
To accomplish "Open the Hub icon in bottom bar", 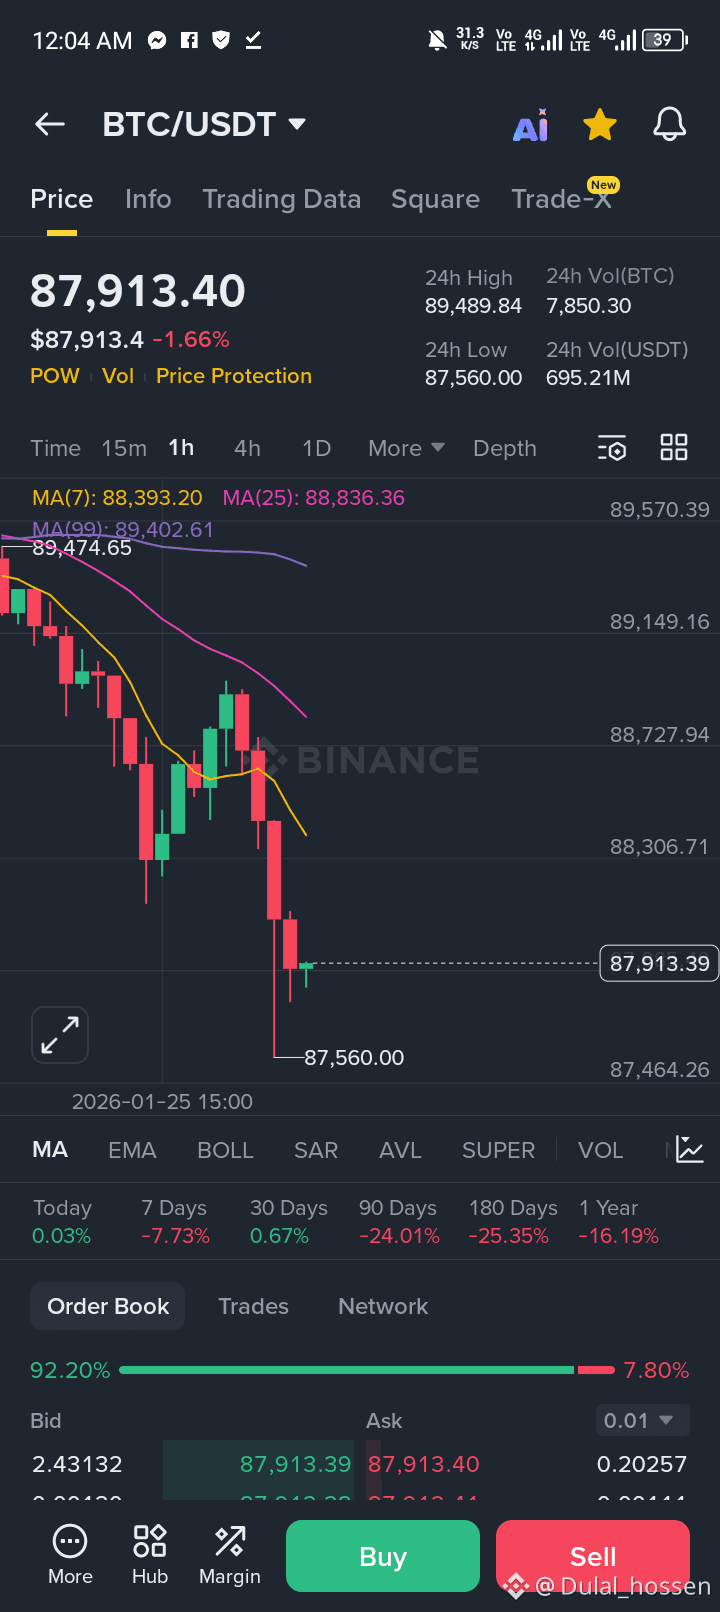I will [x=149, y=1555].
